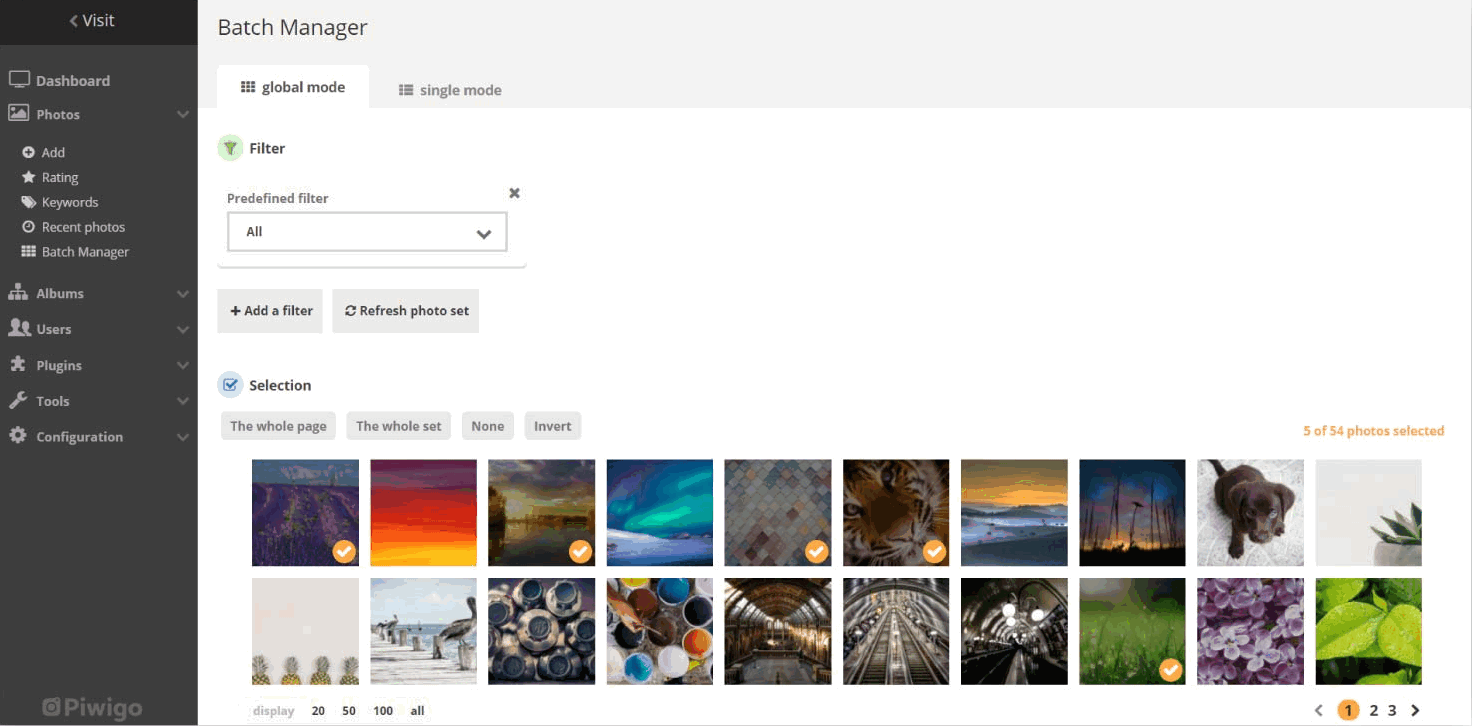
Task: Click the Invert selection button
Action: click(x=553, y=426)
